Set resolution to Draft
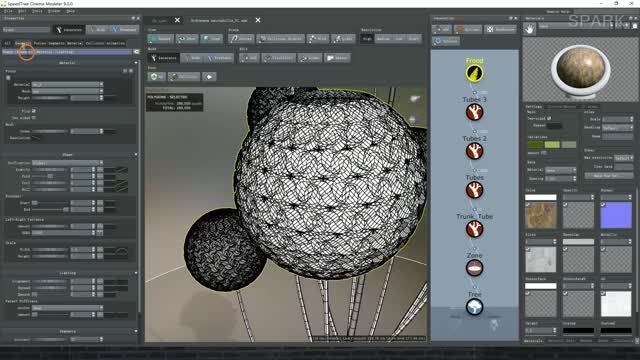This screenshot has width=640, height=360. 413,39
